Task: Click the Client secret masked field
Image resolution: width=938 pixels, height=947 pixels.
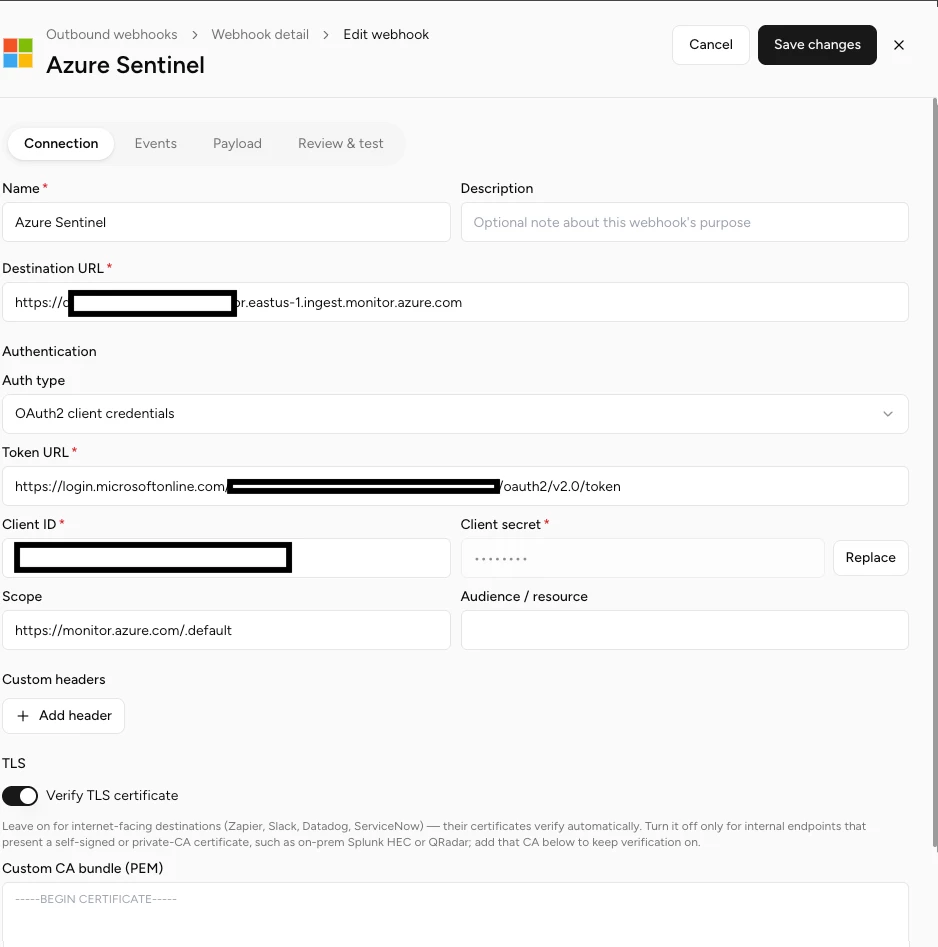Action: pos(643,558)
